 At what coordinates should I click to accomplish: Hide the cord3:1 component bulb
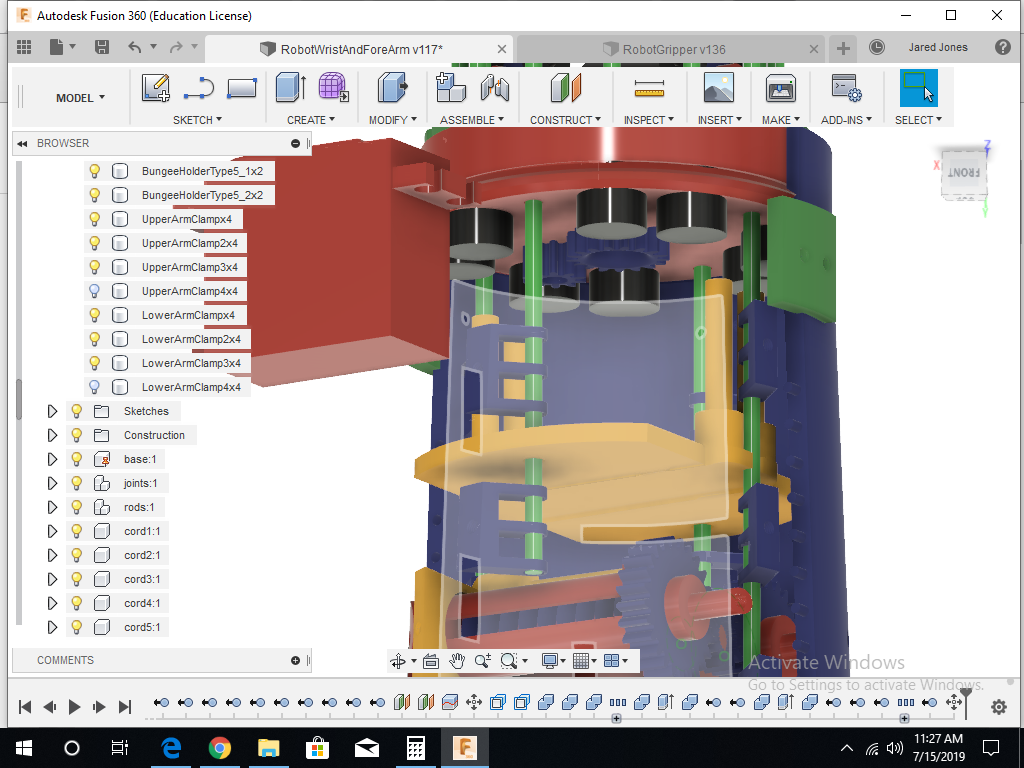[x=76, y=579]
